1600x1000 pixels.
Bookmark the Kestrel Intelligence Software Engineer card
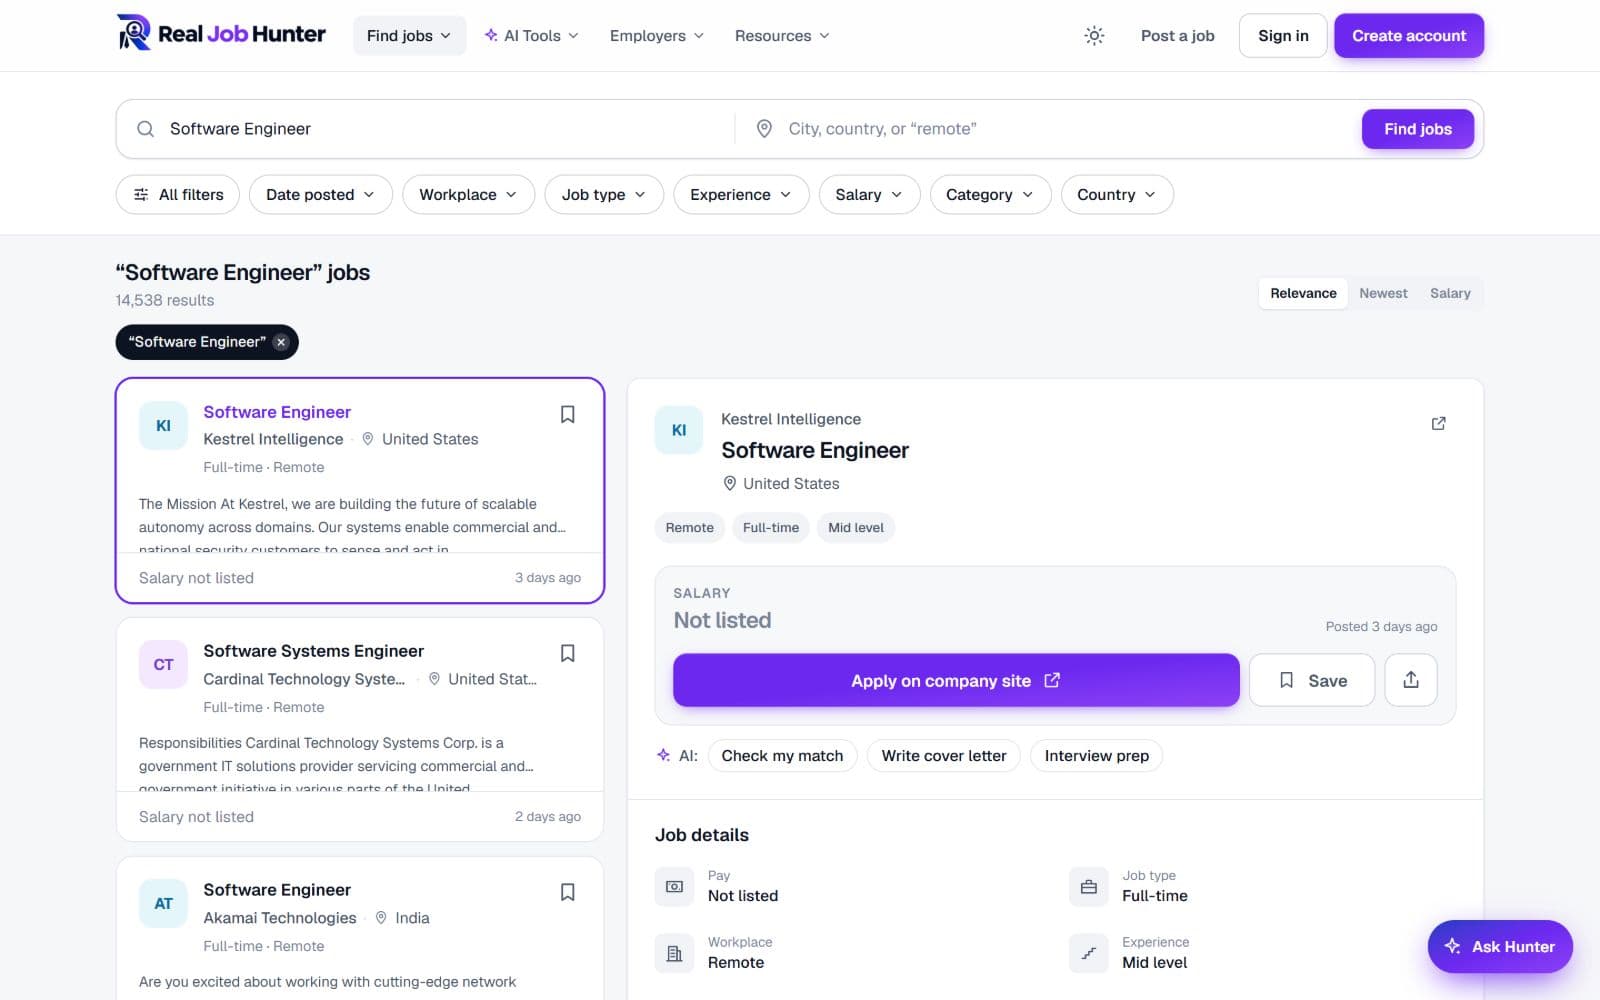pos(567,414)
